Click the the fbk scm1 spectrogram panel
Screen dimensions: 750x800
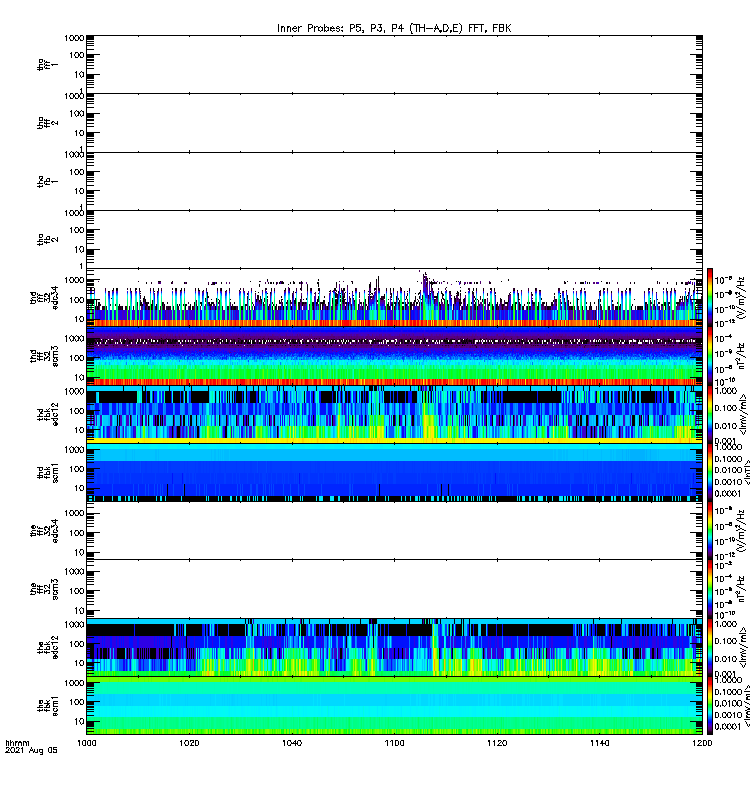(394, 706)
